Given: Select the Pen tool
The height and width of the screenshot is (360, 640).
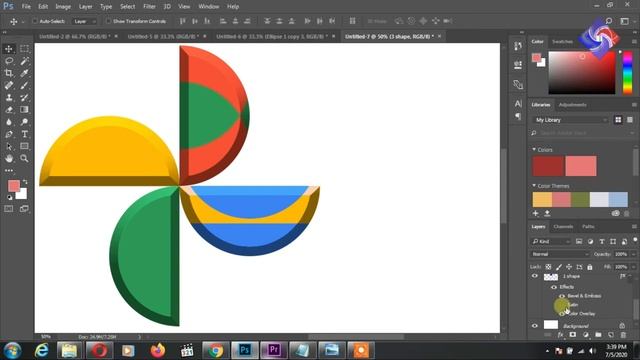Looking at the screenshot, I should point(9,134).
